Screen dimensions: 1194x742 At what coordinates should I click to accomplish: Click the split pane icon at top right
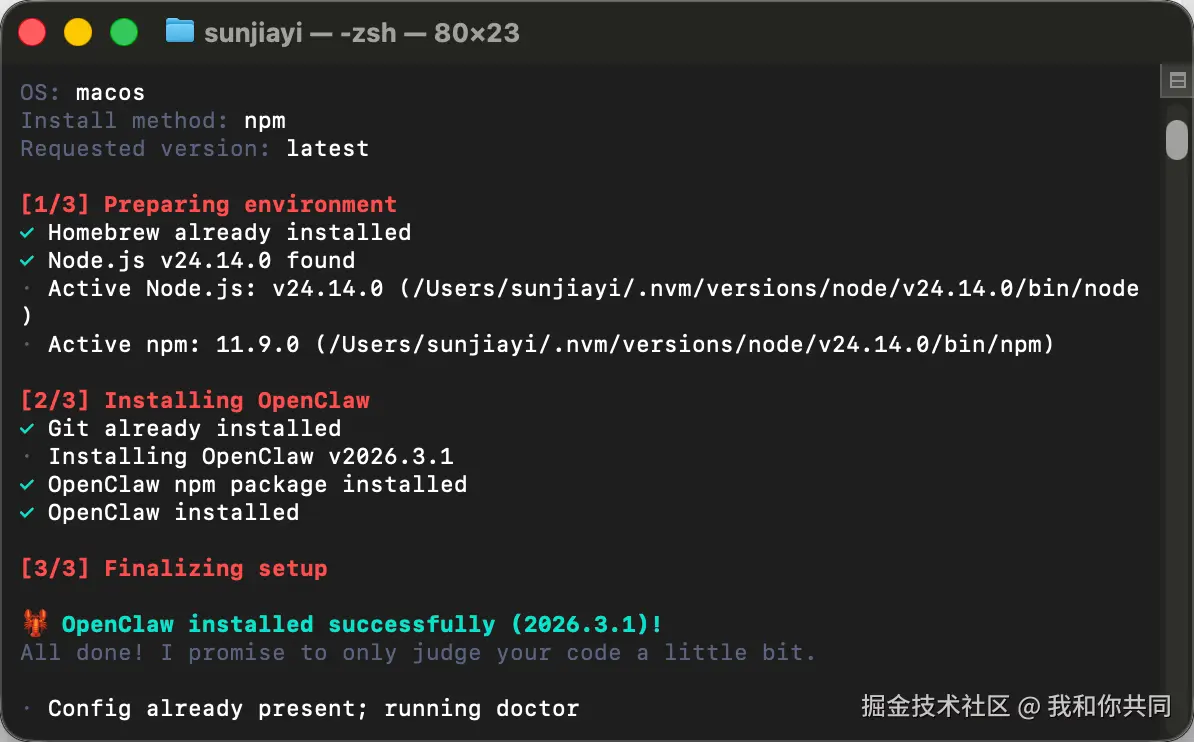click(1175, 80)
